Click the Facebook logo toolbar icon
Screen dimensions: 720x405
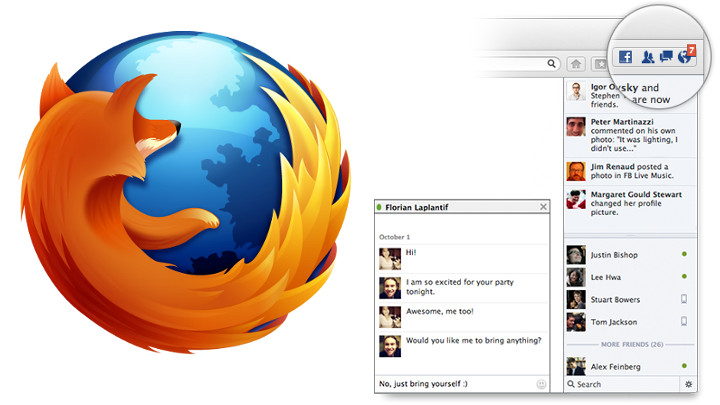click(x=625, y=56)
